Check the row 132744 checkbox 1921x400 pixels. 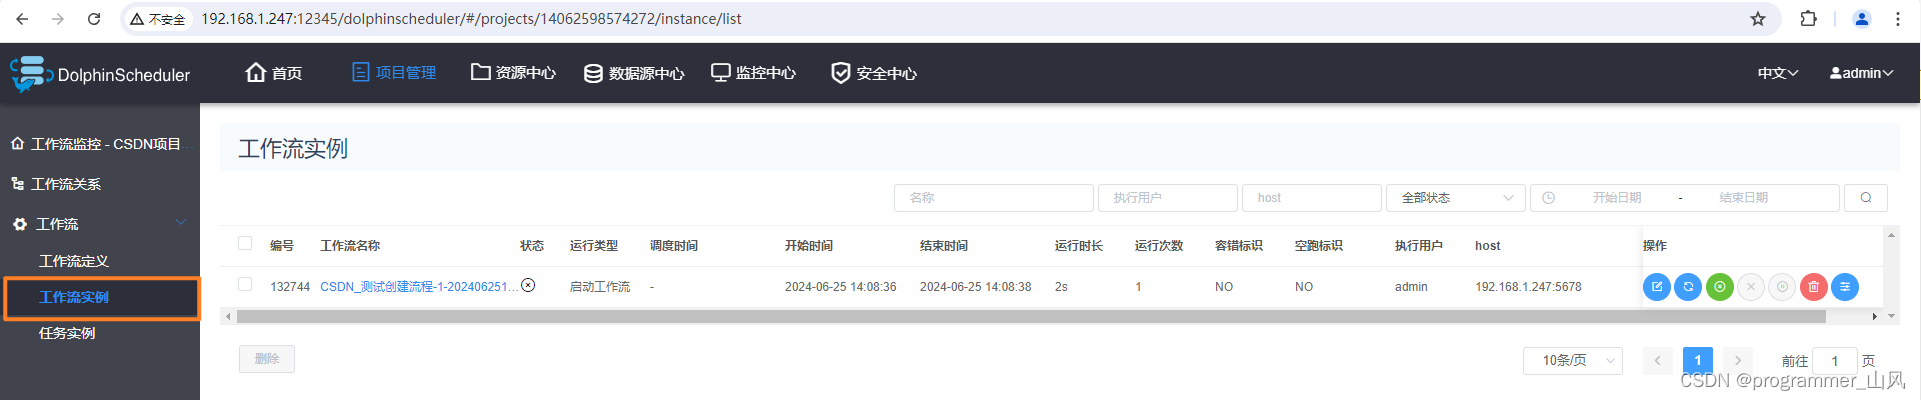[245, 284]
